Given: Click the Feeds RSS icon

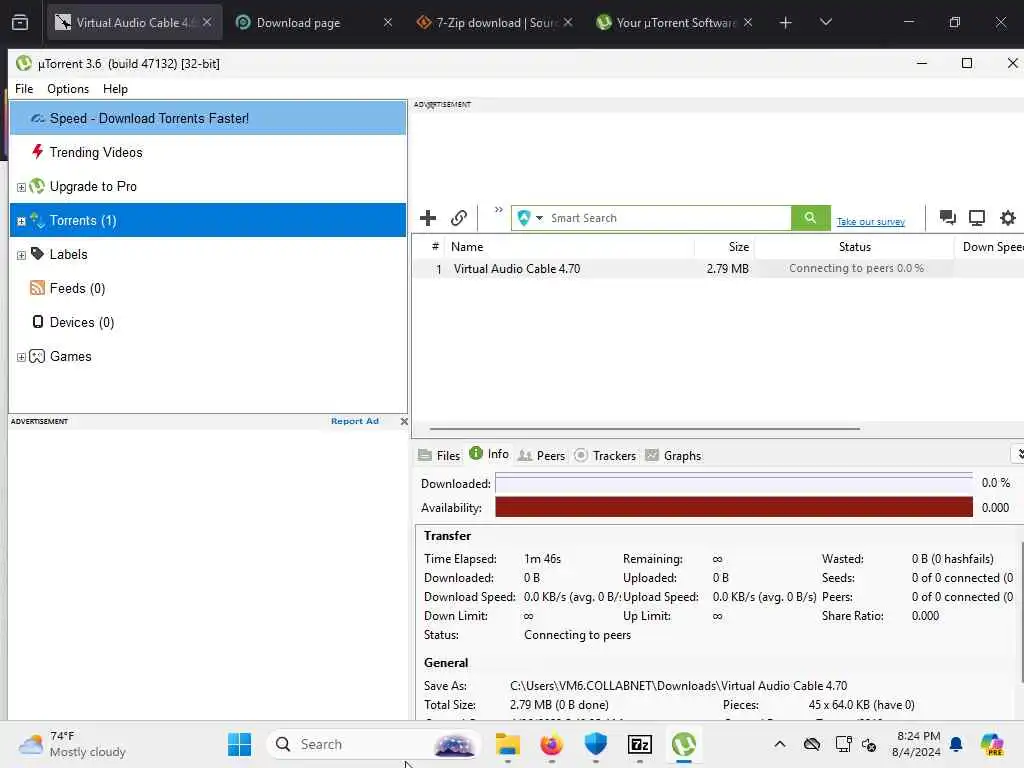Looking at the screenshot, I should (38, 288).
